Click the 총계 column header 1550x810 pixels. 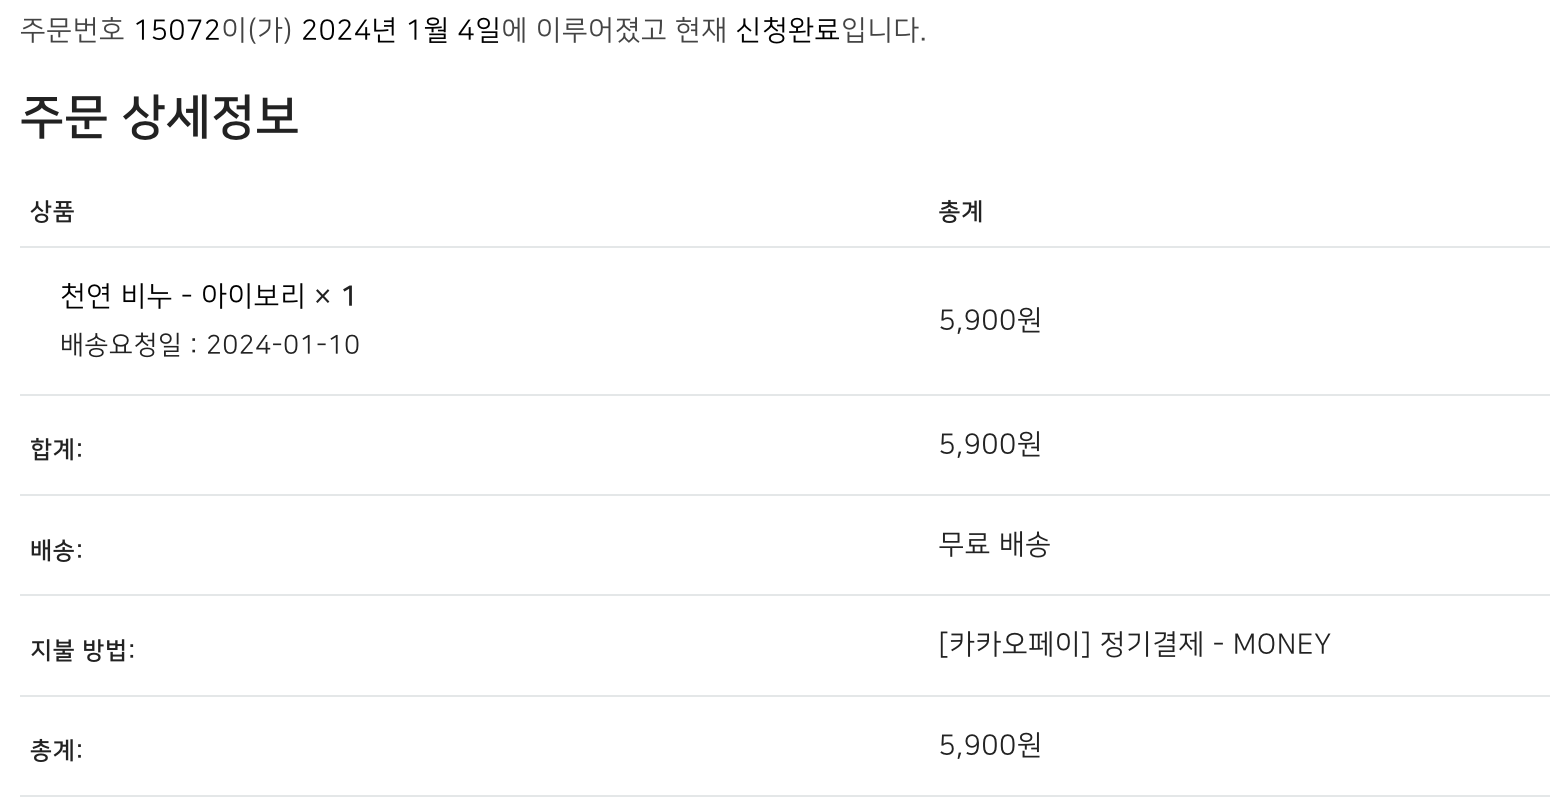tap(960, 212)
